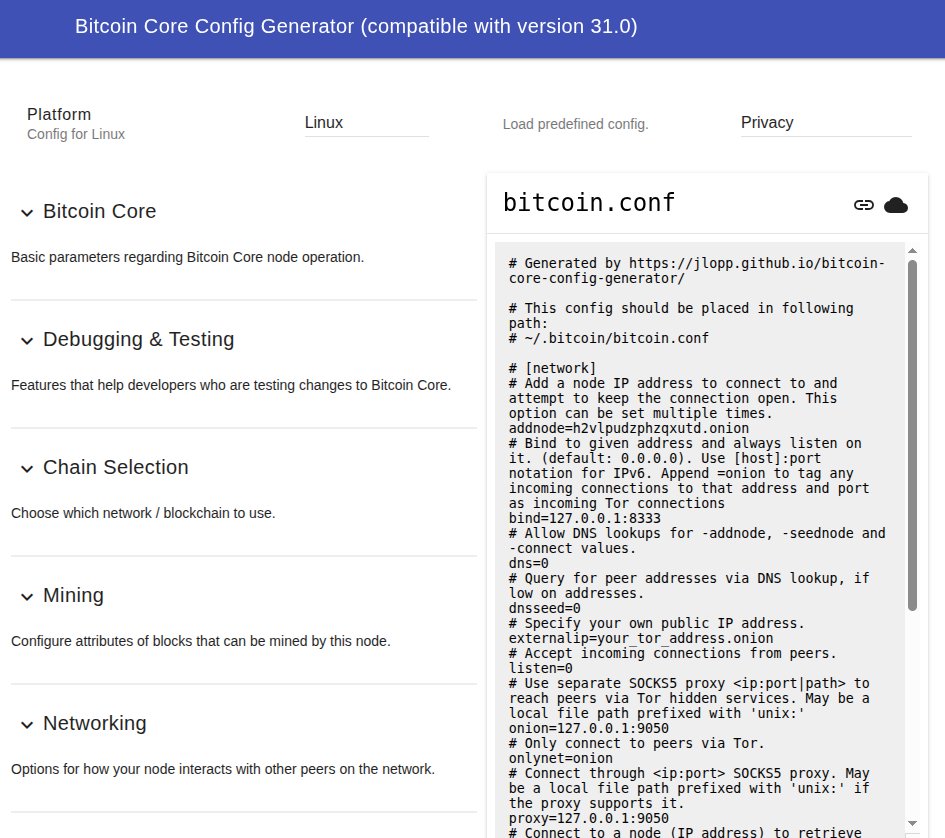The width and height of the screenshot is (945, 838).
Task: Copy config permalink via link icon
Action: pos(864,205)
